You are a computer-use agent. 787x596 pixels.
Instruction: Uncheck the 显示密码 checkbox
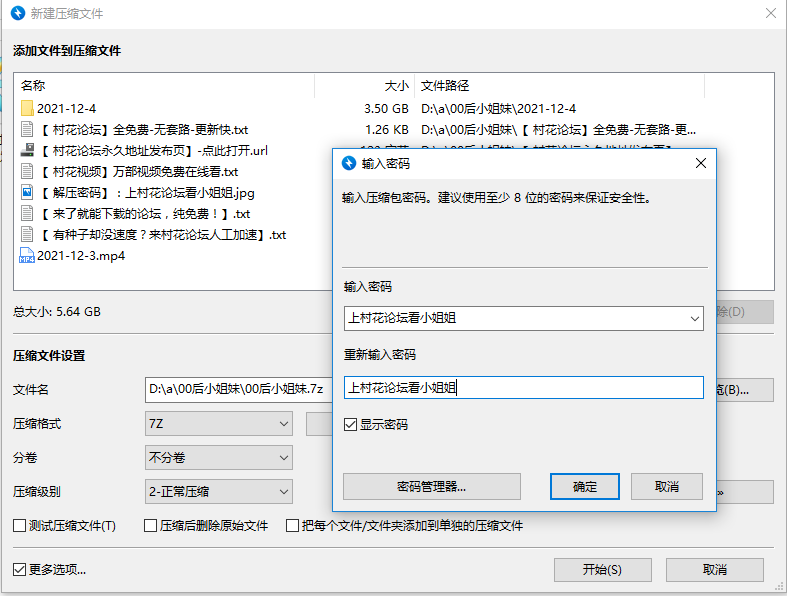point(350,425)
